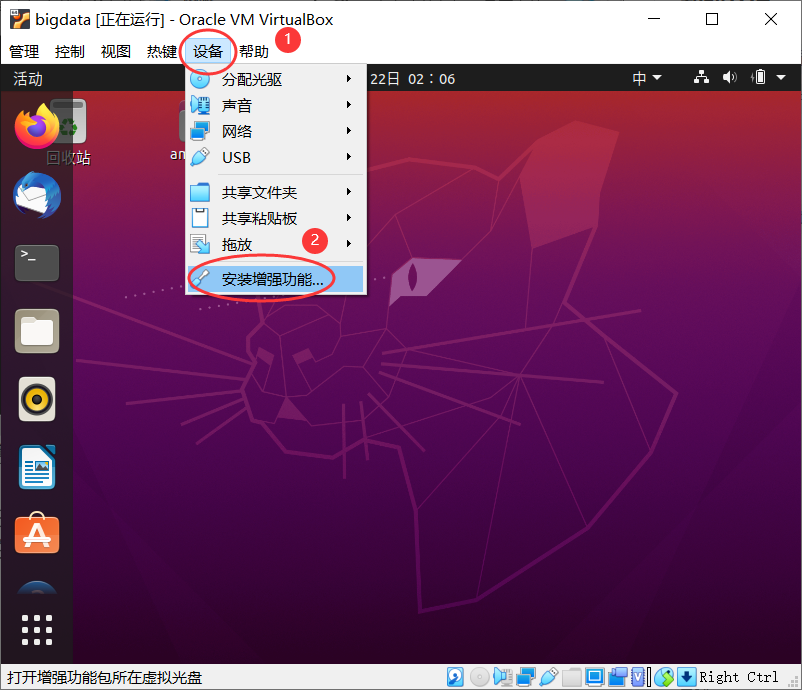Open the 帮助 menu
The image size is (802, 690).
click(254, 51)
